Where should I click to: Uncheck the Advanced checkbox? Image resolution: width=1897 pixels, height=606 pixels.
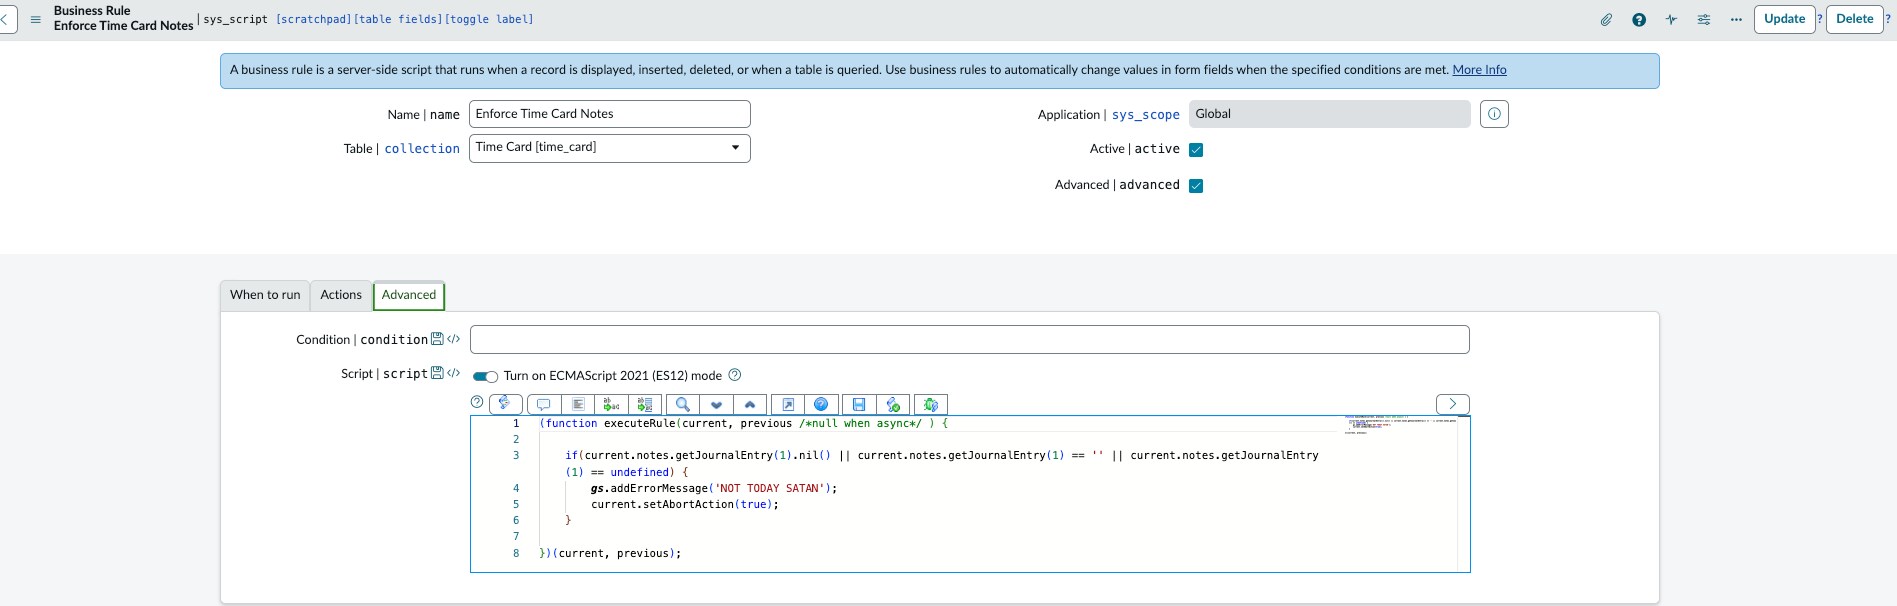point(1196,186)
